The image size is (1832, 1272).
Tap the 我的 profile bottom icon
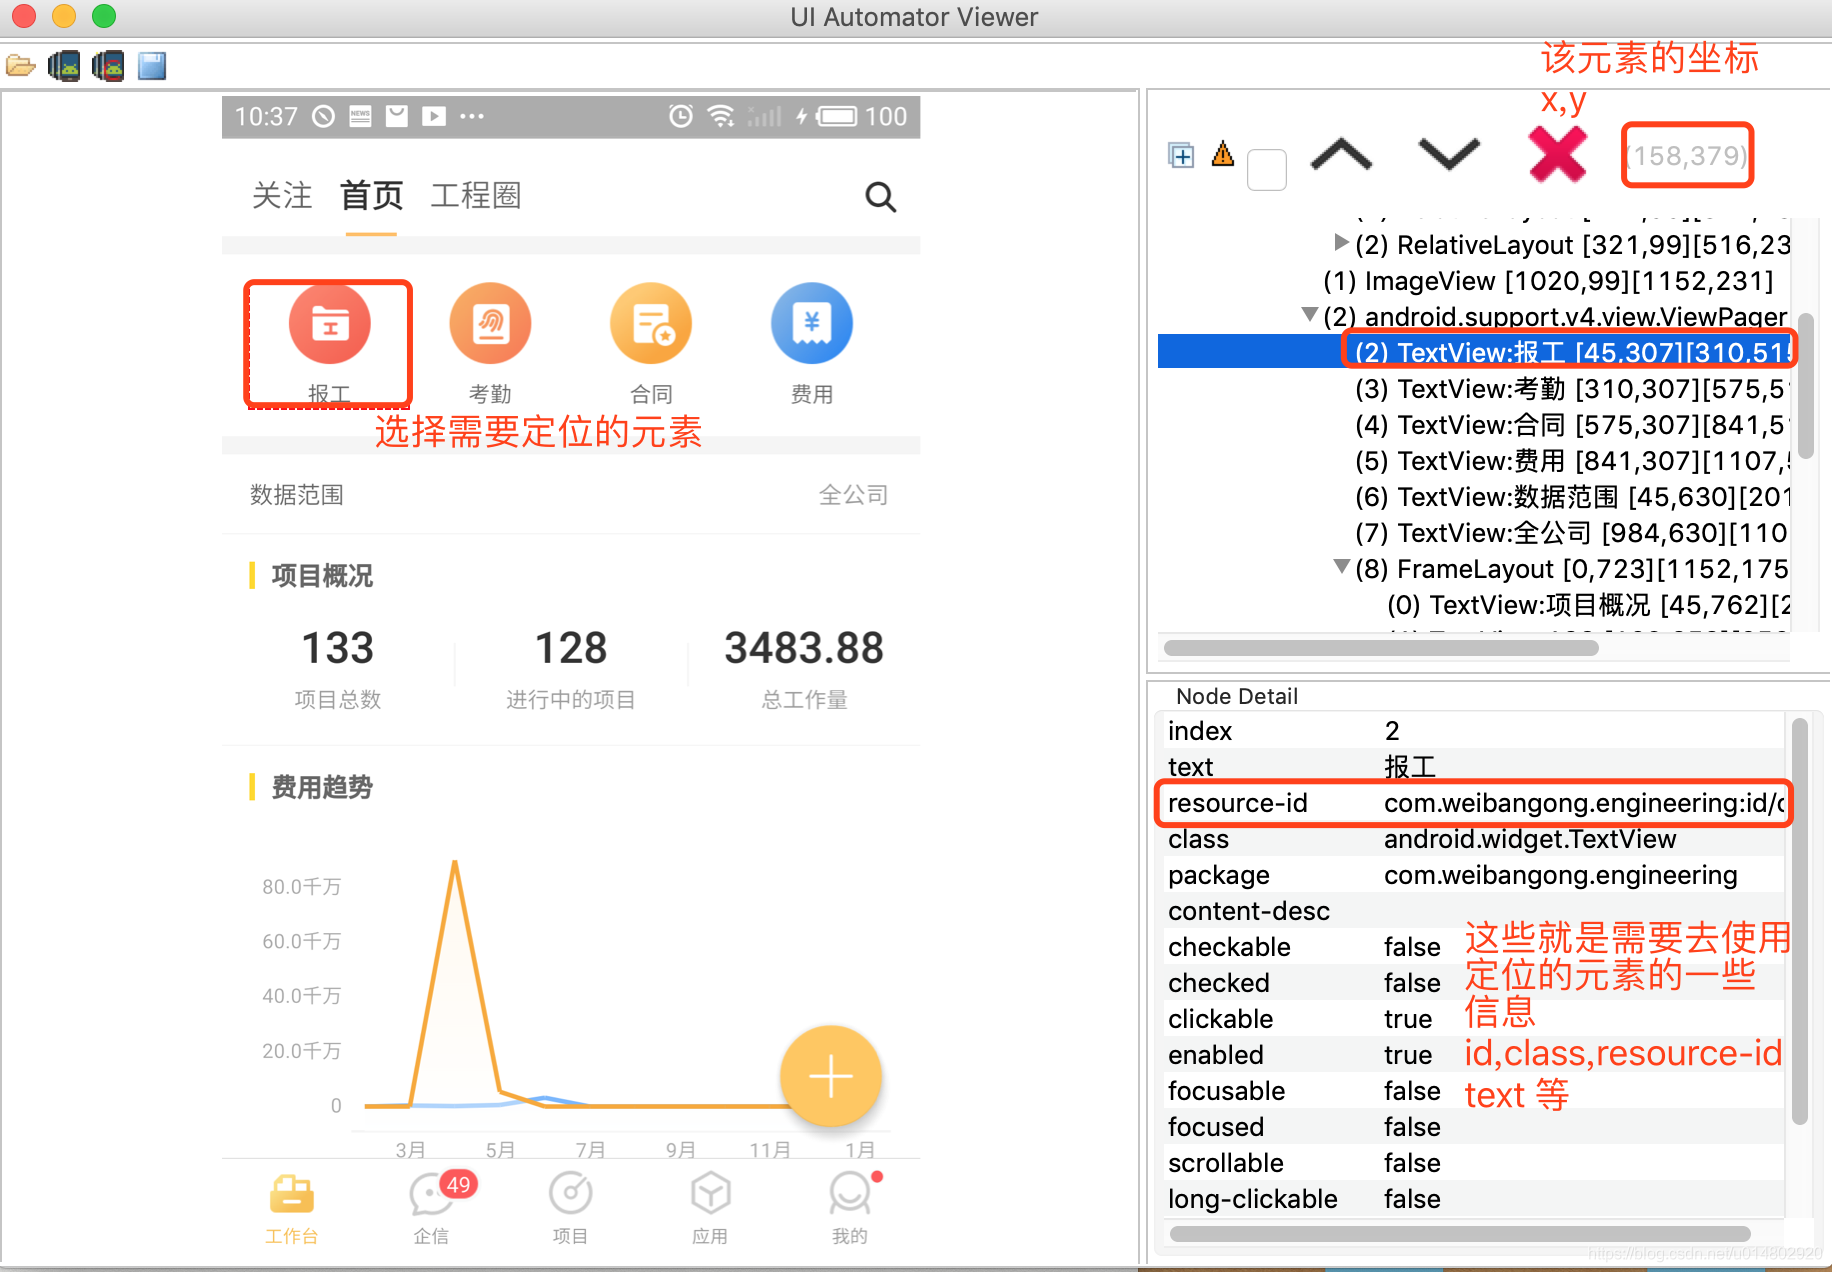[x=851, y=1193]
